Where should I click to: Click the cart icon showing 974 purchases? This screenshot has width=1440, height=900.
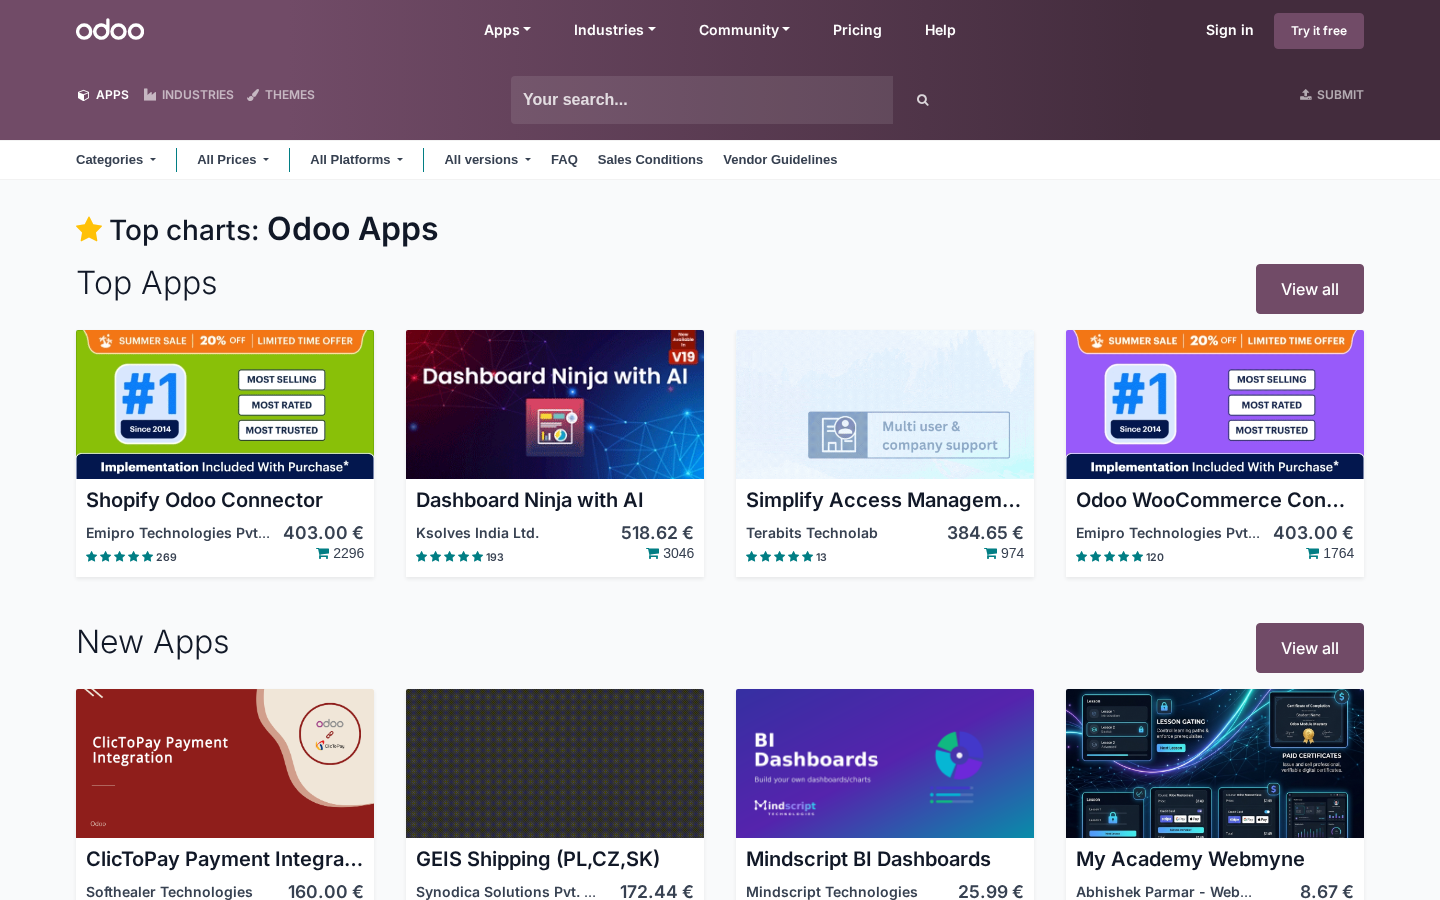(991, 553)
